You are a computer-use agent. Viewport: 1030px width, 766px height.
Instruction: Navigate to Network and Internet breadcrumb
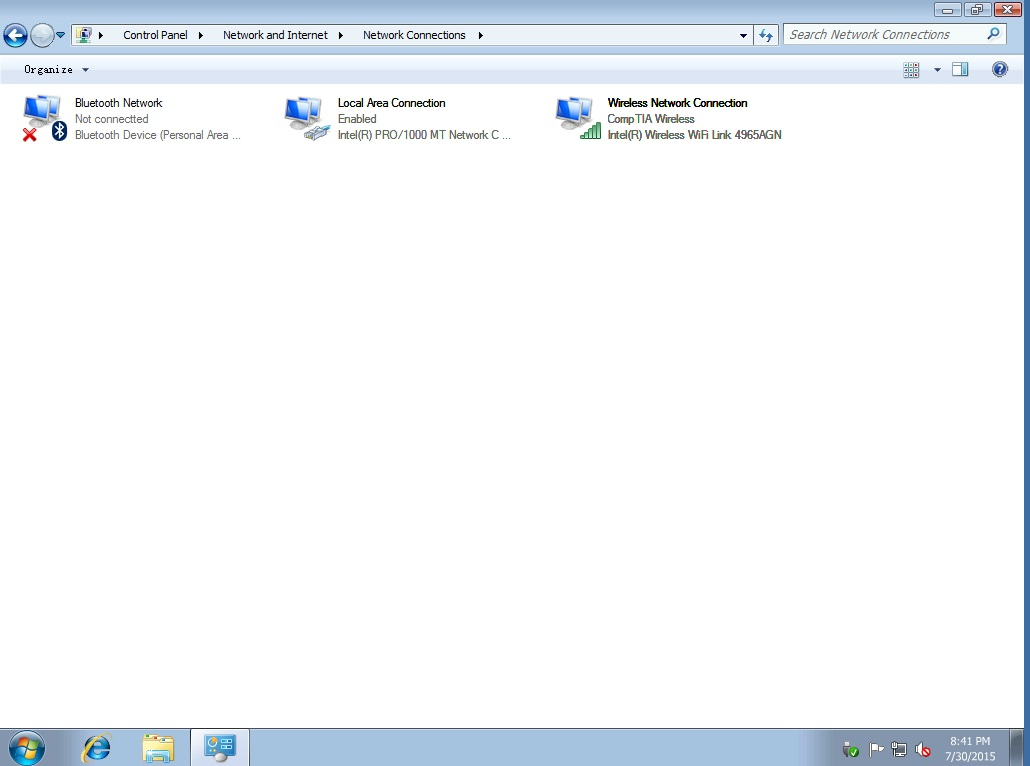[x=275, y=35]
